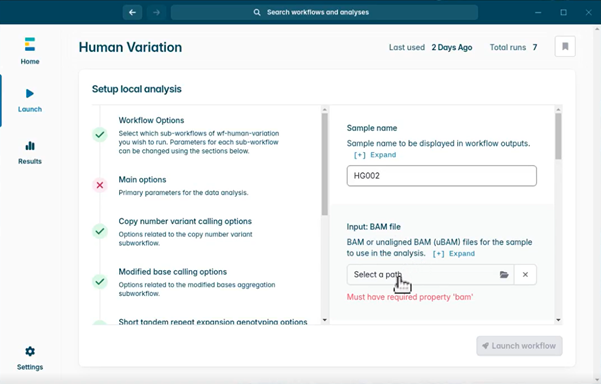601x384 pixels.
Task: Click 'Primary parameters for the data analysis.' text
Action: tap(183, 192)
